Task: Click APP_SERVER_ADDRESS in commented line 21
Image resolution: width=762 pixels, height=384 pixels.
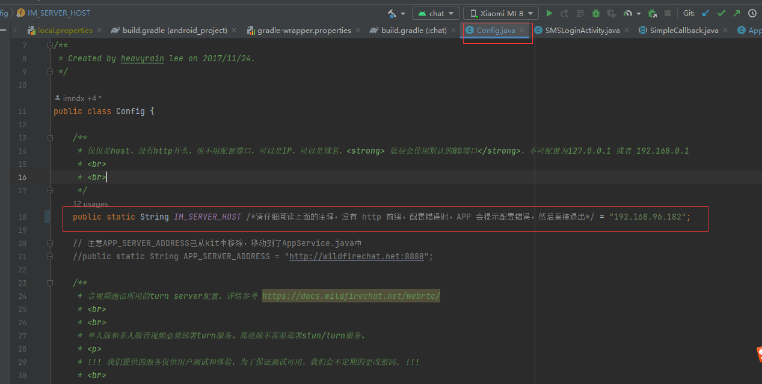Action: [x=226, y=256]
